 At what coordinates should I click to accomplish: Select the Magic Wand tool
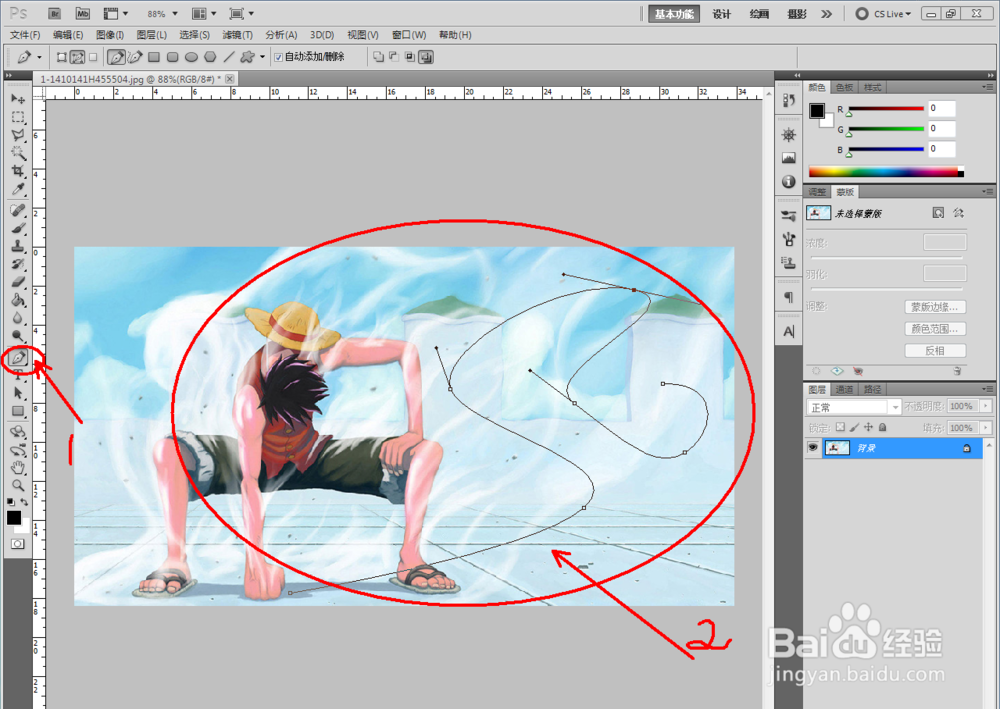tap(18, 153)
